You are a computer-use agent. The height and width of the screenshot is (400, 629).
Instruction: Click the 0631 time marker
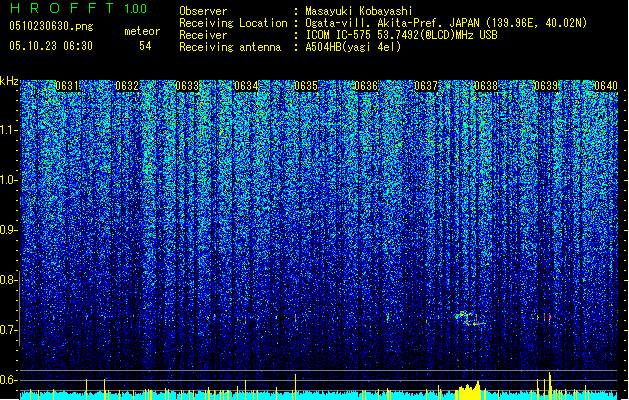67,86
